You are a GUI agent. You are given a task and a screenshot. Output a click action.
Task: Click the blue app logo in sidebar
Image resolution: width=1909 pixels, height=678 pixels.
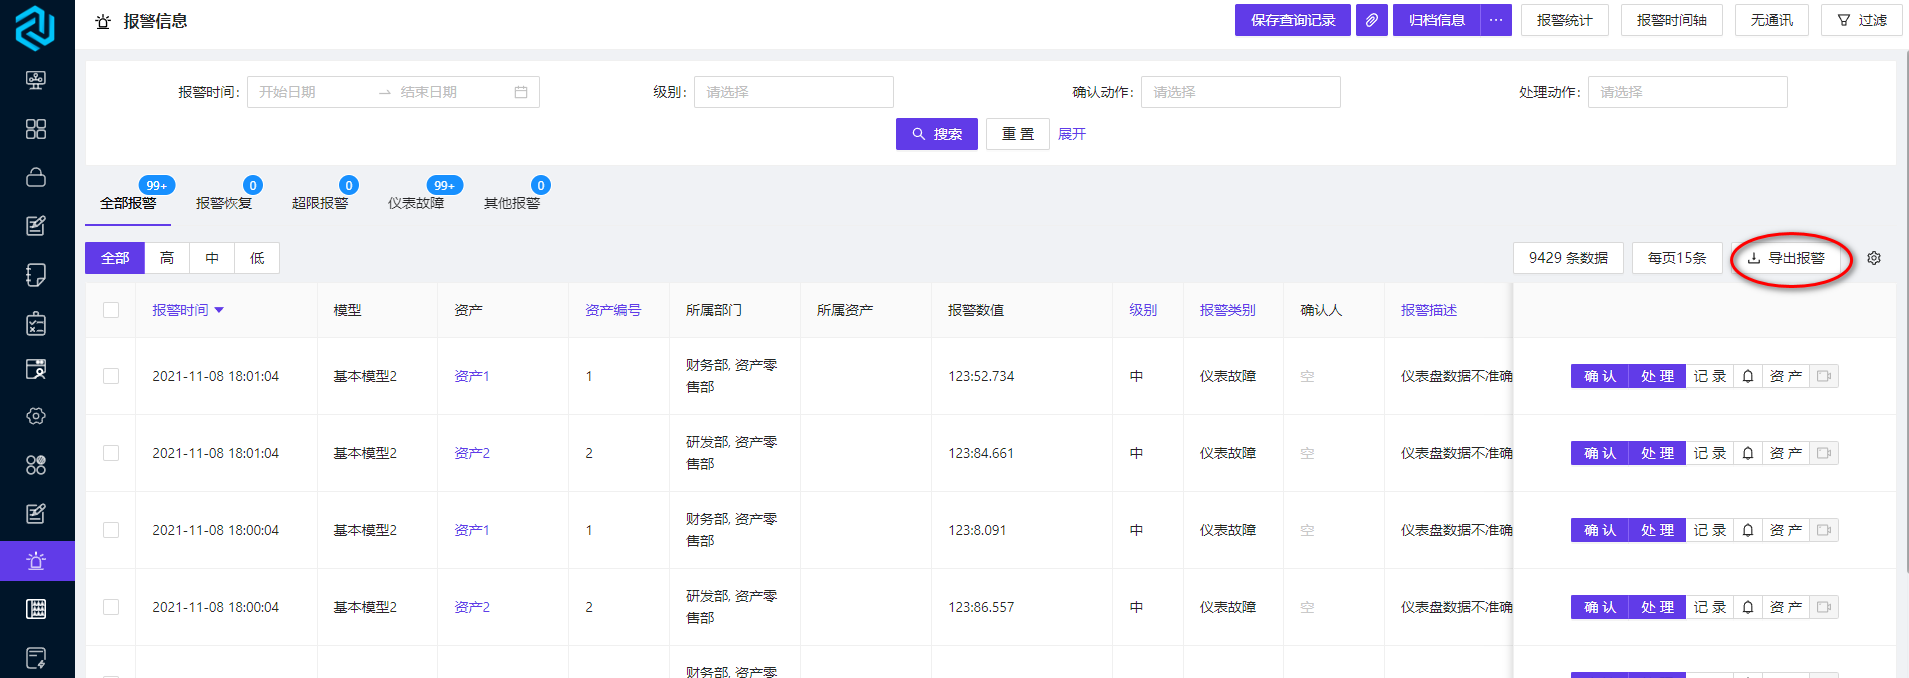(35, 27)
